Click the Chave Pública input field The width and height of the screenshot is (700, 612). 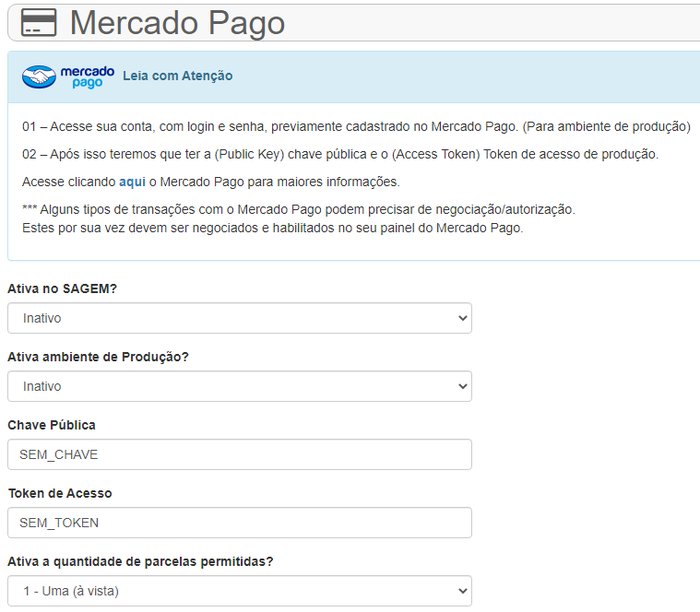[x=240, y=454]
